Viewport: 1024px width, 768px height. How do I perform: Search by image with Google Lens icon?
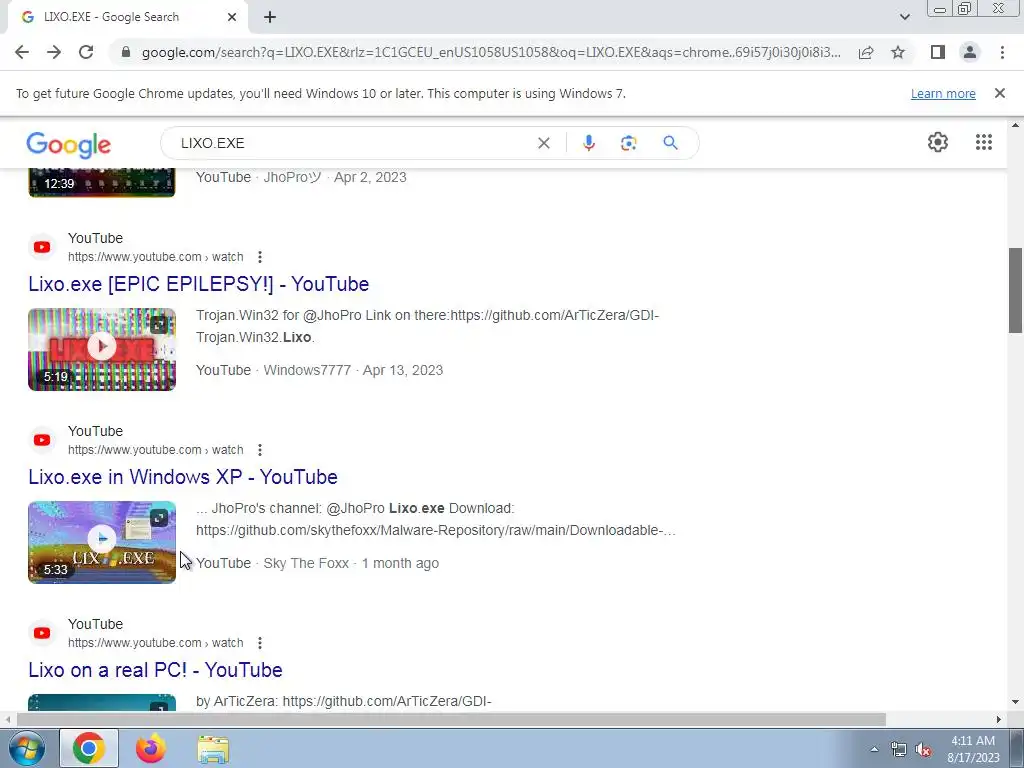click(x=628, y=143)
